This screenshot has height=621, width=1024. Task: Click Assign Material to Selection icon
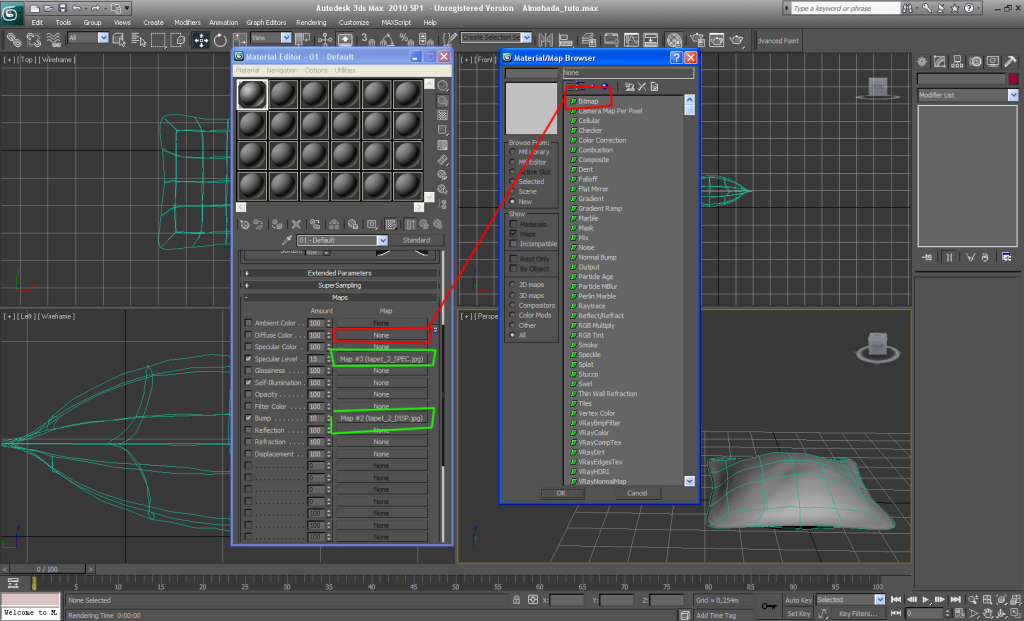(277, 225)
